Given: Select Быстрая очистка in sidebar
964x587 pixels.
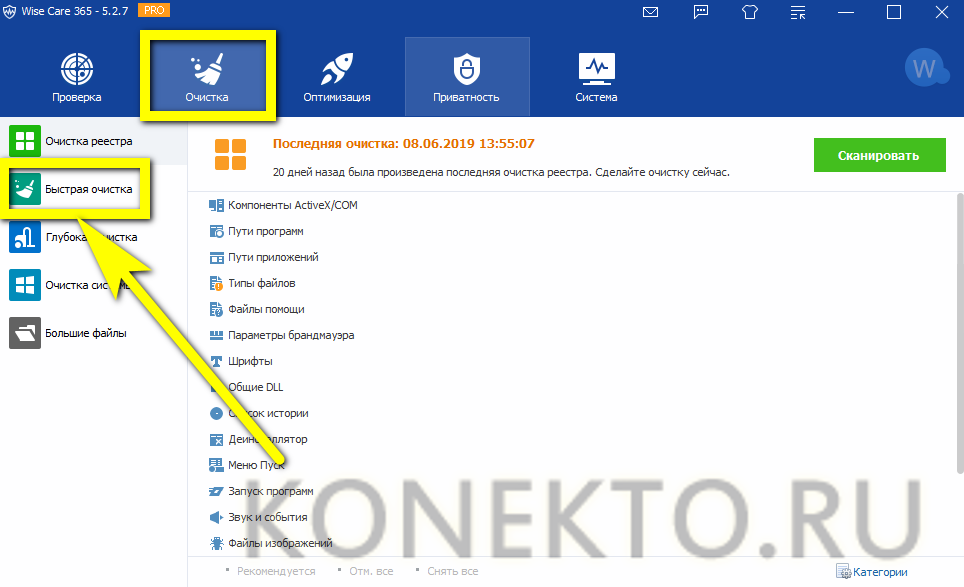Looking at the screenshot, I should click(x=88, y=189).
